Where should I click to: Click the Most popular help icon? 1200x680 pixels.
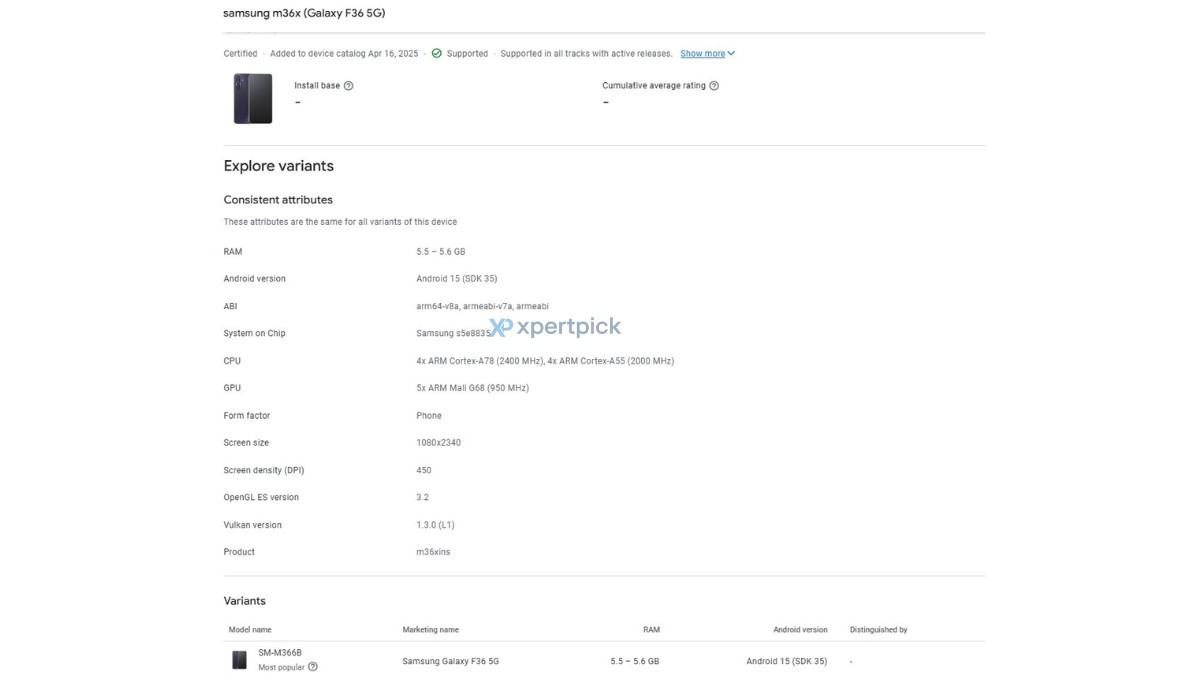click(311, 666)
